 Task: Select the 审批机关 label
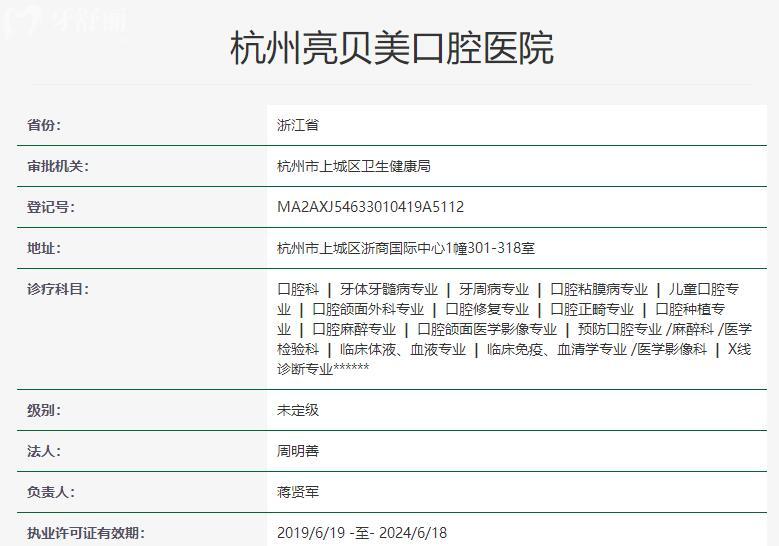pos(58,166)
